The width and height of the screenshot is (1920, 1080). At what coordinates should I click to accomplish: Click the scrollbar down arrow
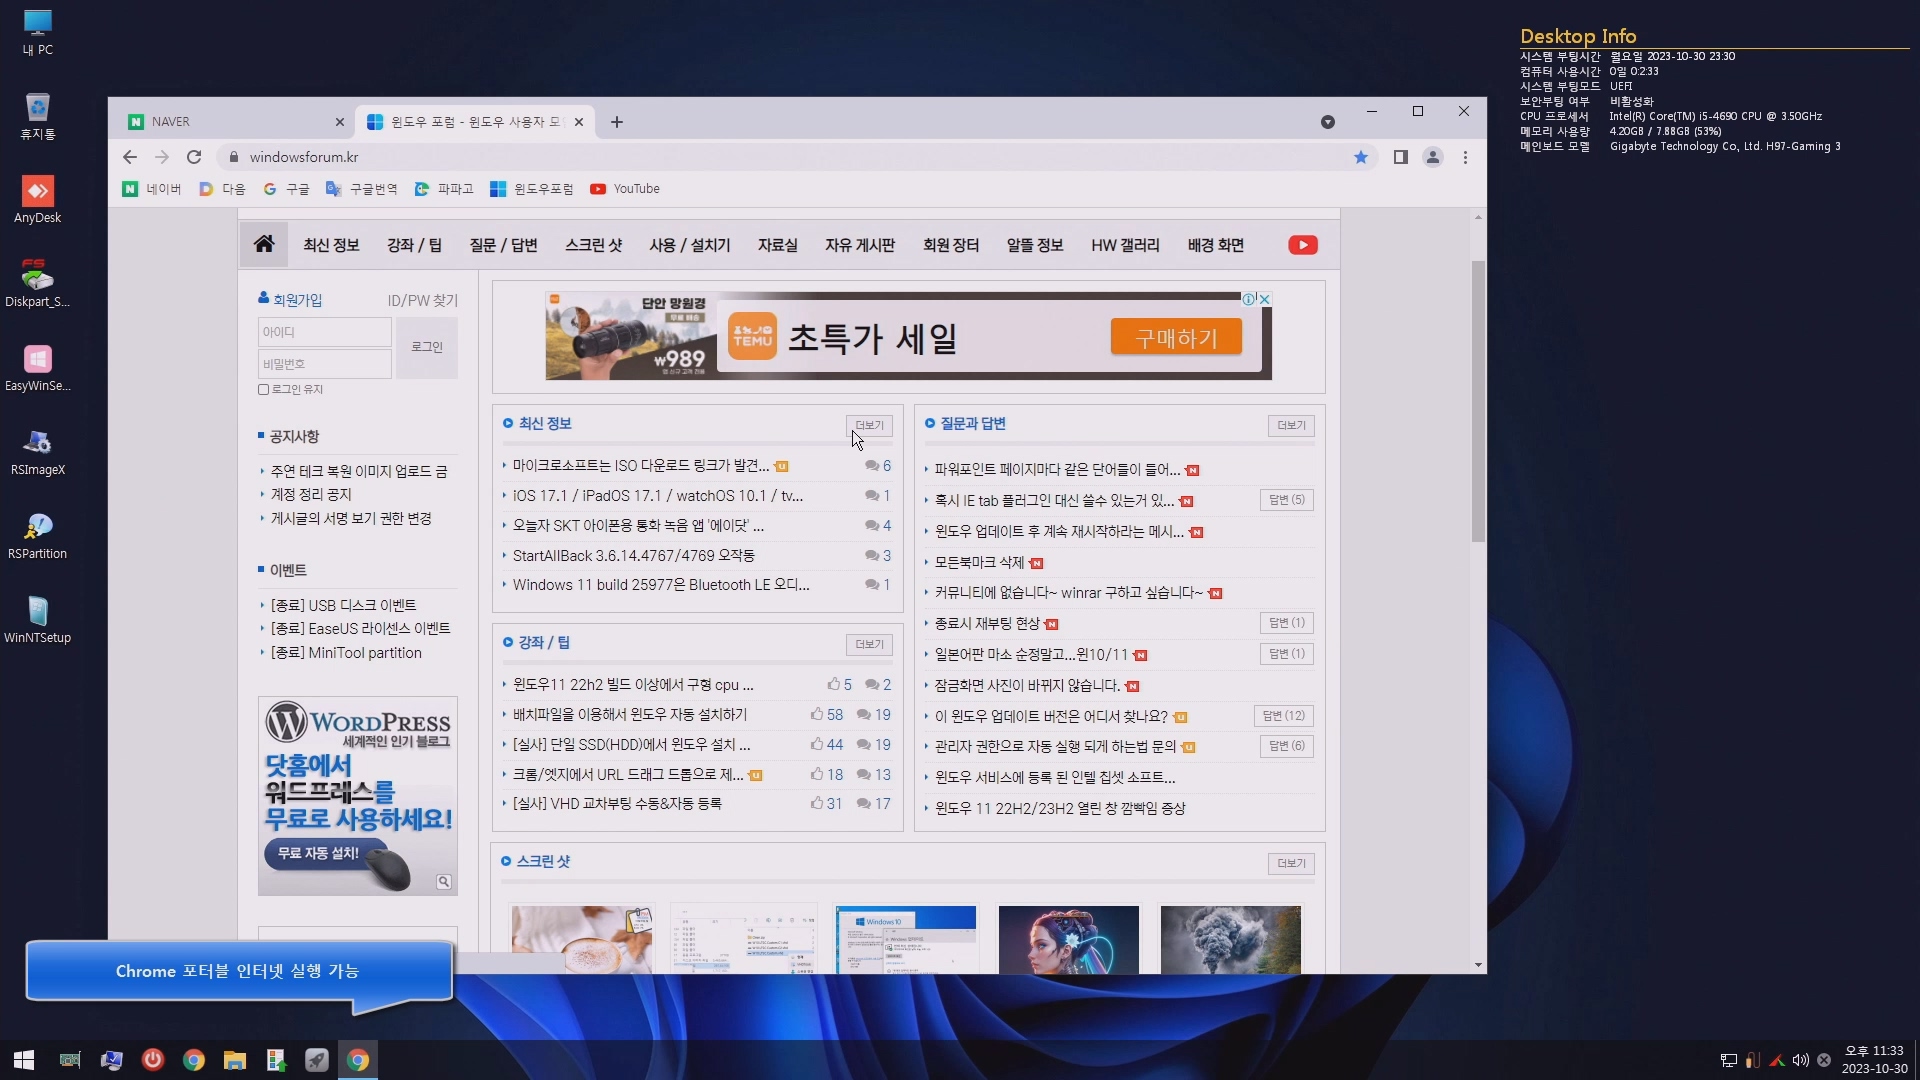(1478, 965)
